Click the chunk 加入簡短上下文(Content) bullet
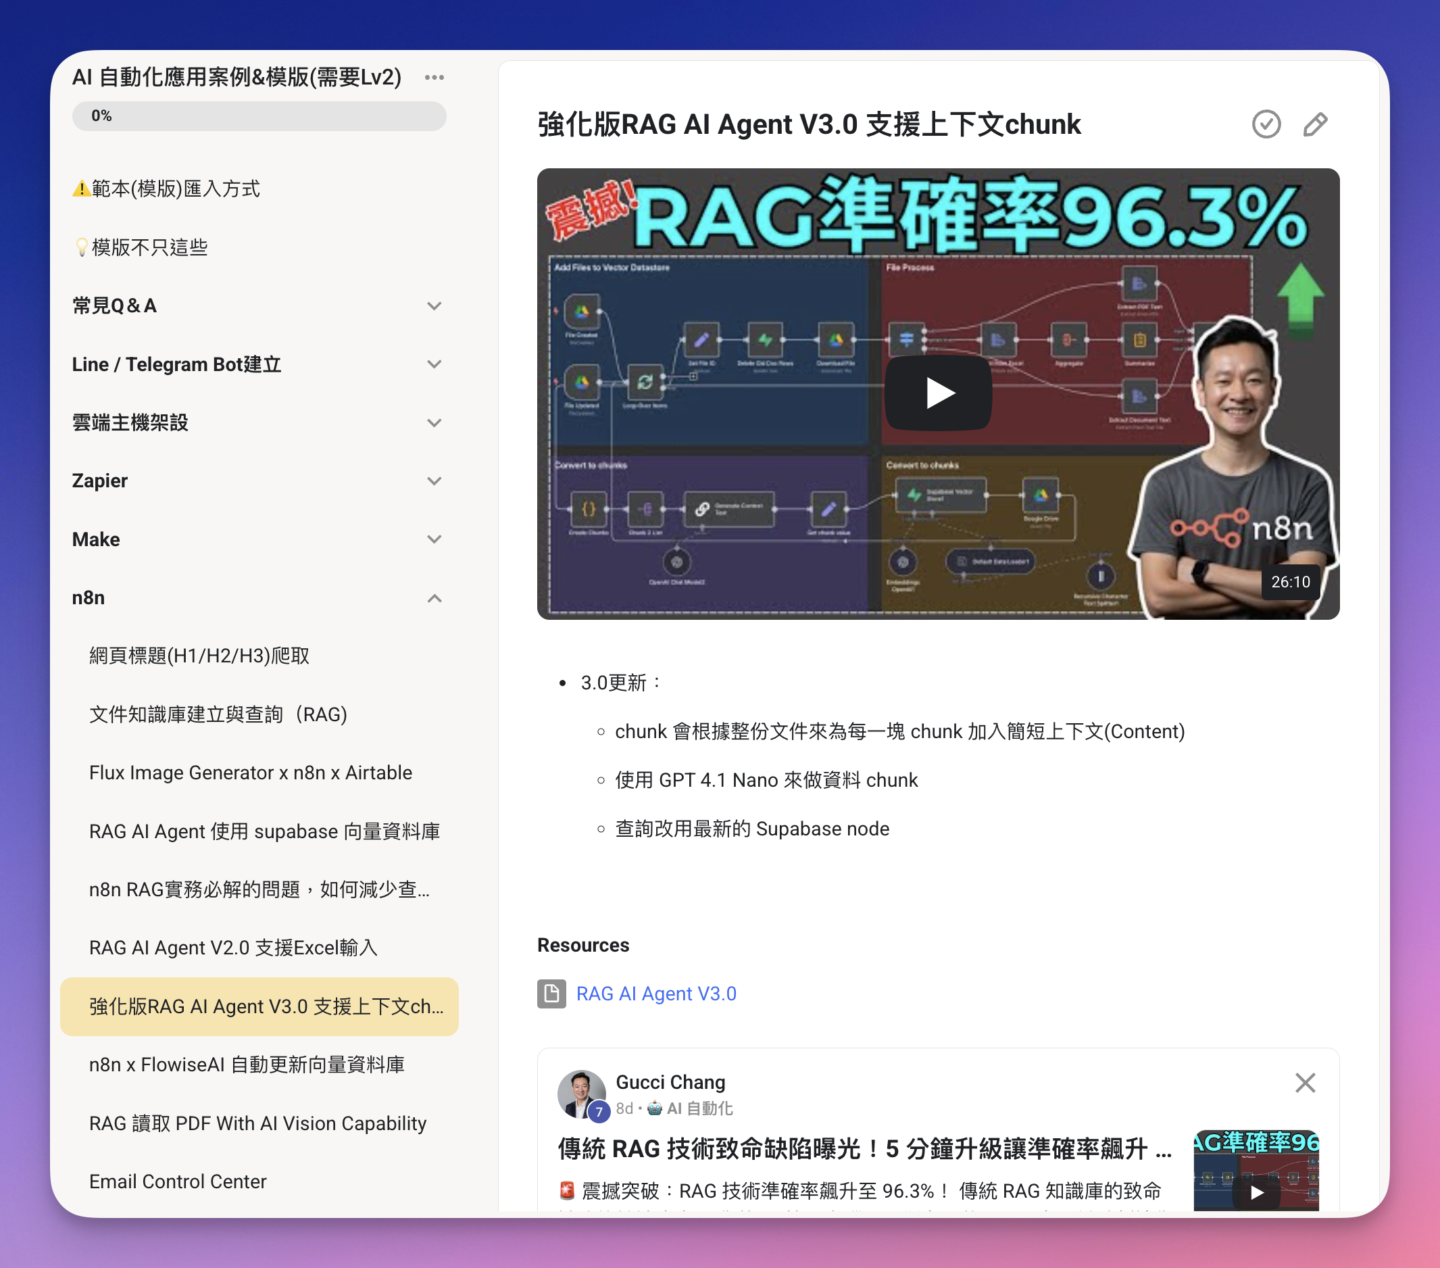Screen dimensions: 1440x1268 900,731
